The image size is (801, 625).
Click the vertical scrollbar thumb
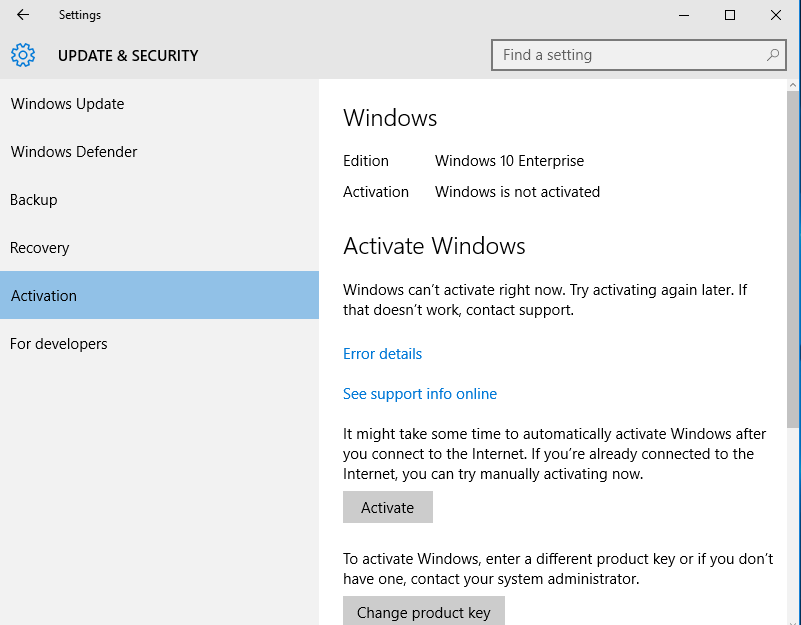click(x=793, y=259)
